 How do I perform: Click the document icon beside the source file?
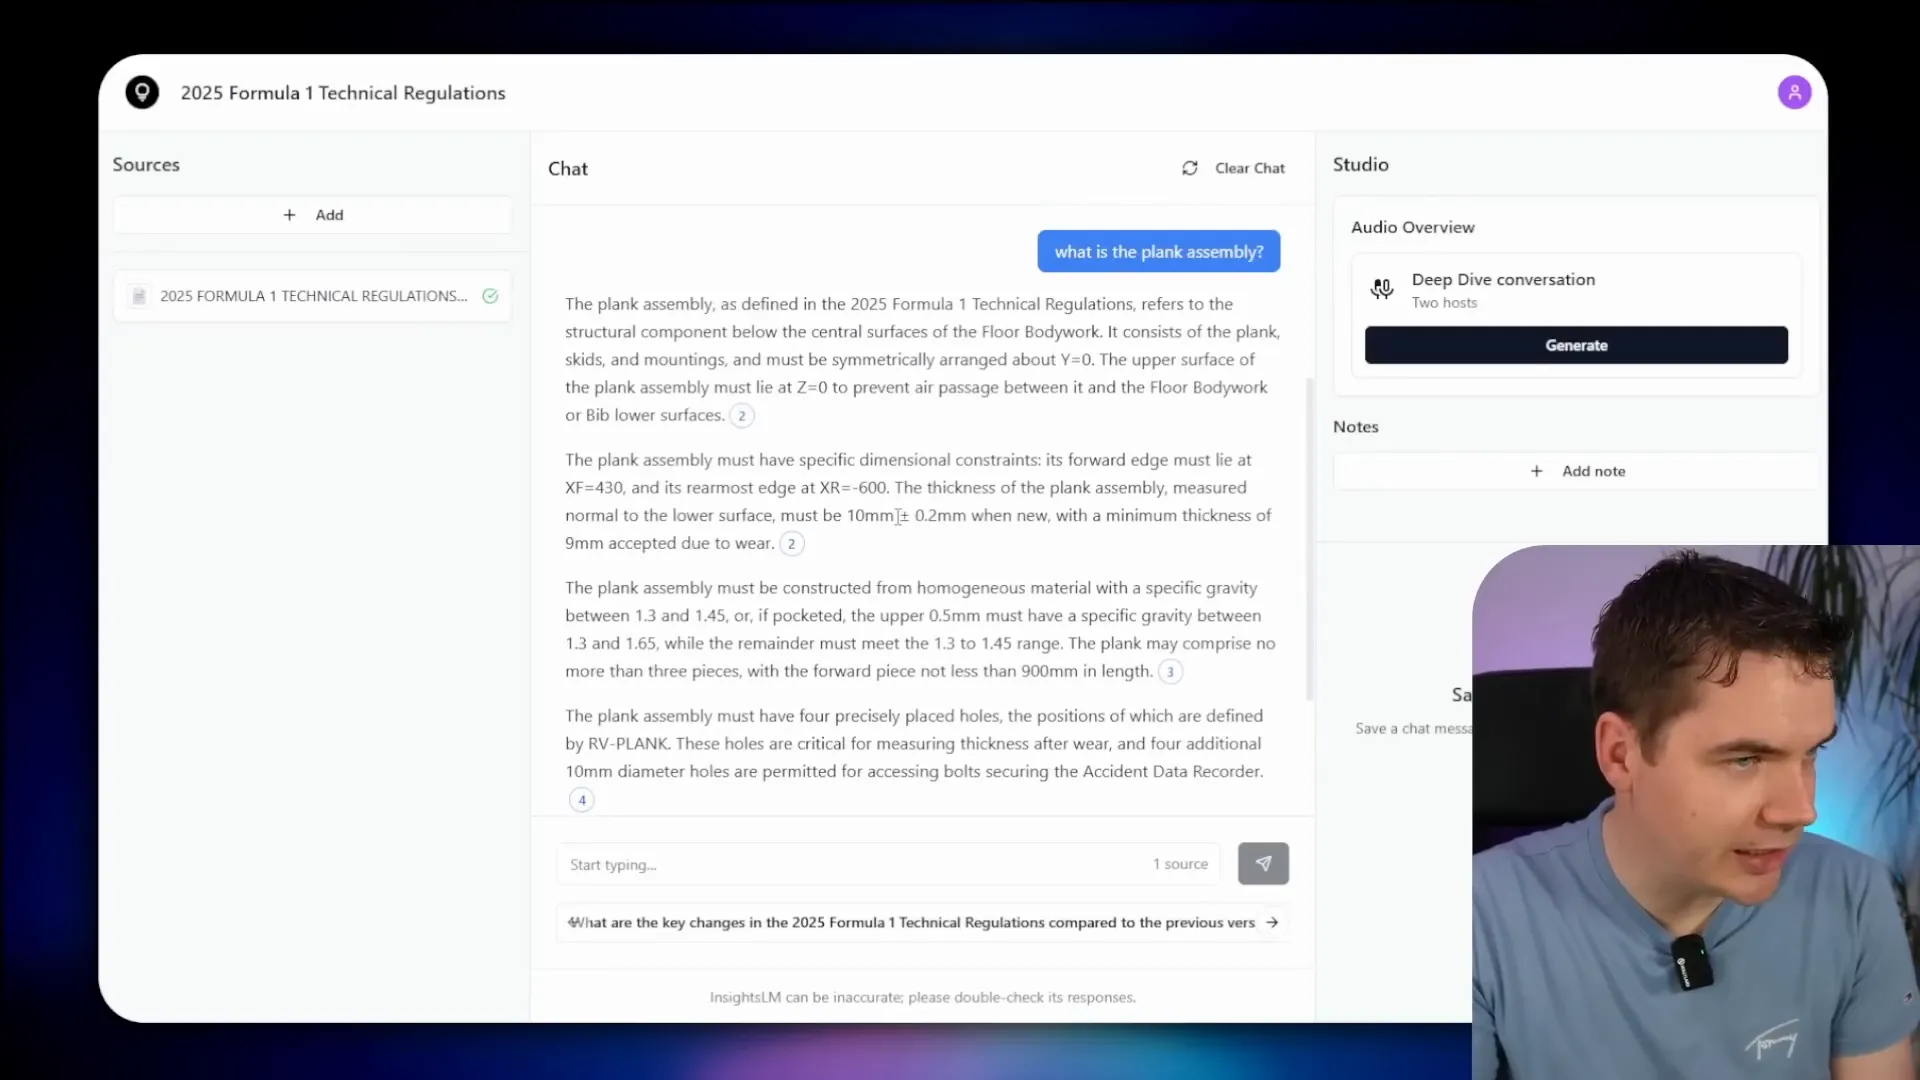tap(139, 296)
